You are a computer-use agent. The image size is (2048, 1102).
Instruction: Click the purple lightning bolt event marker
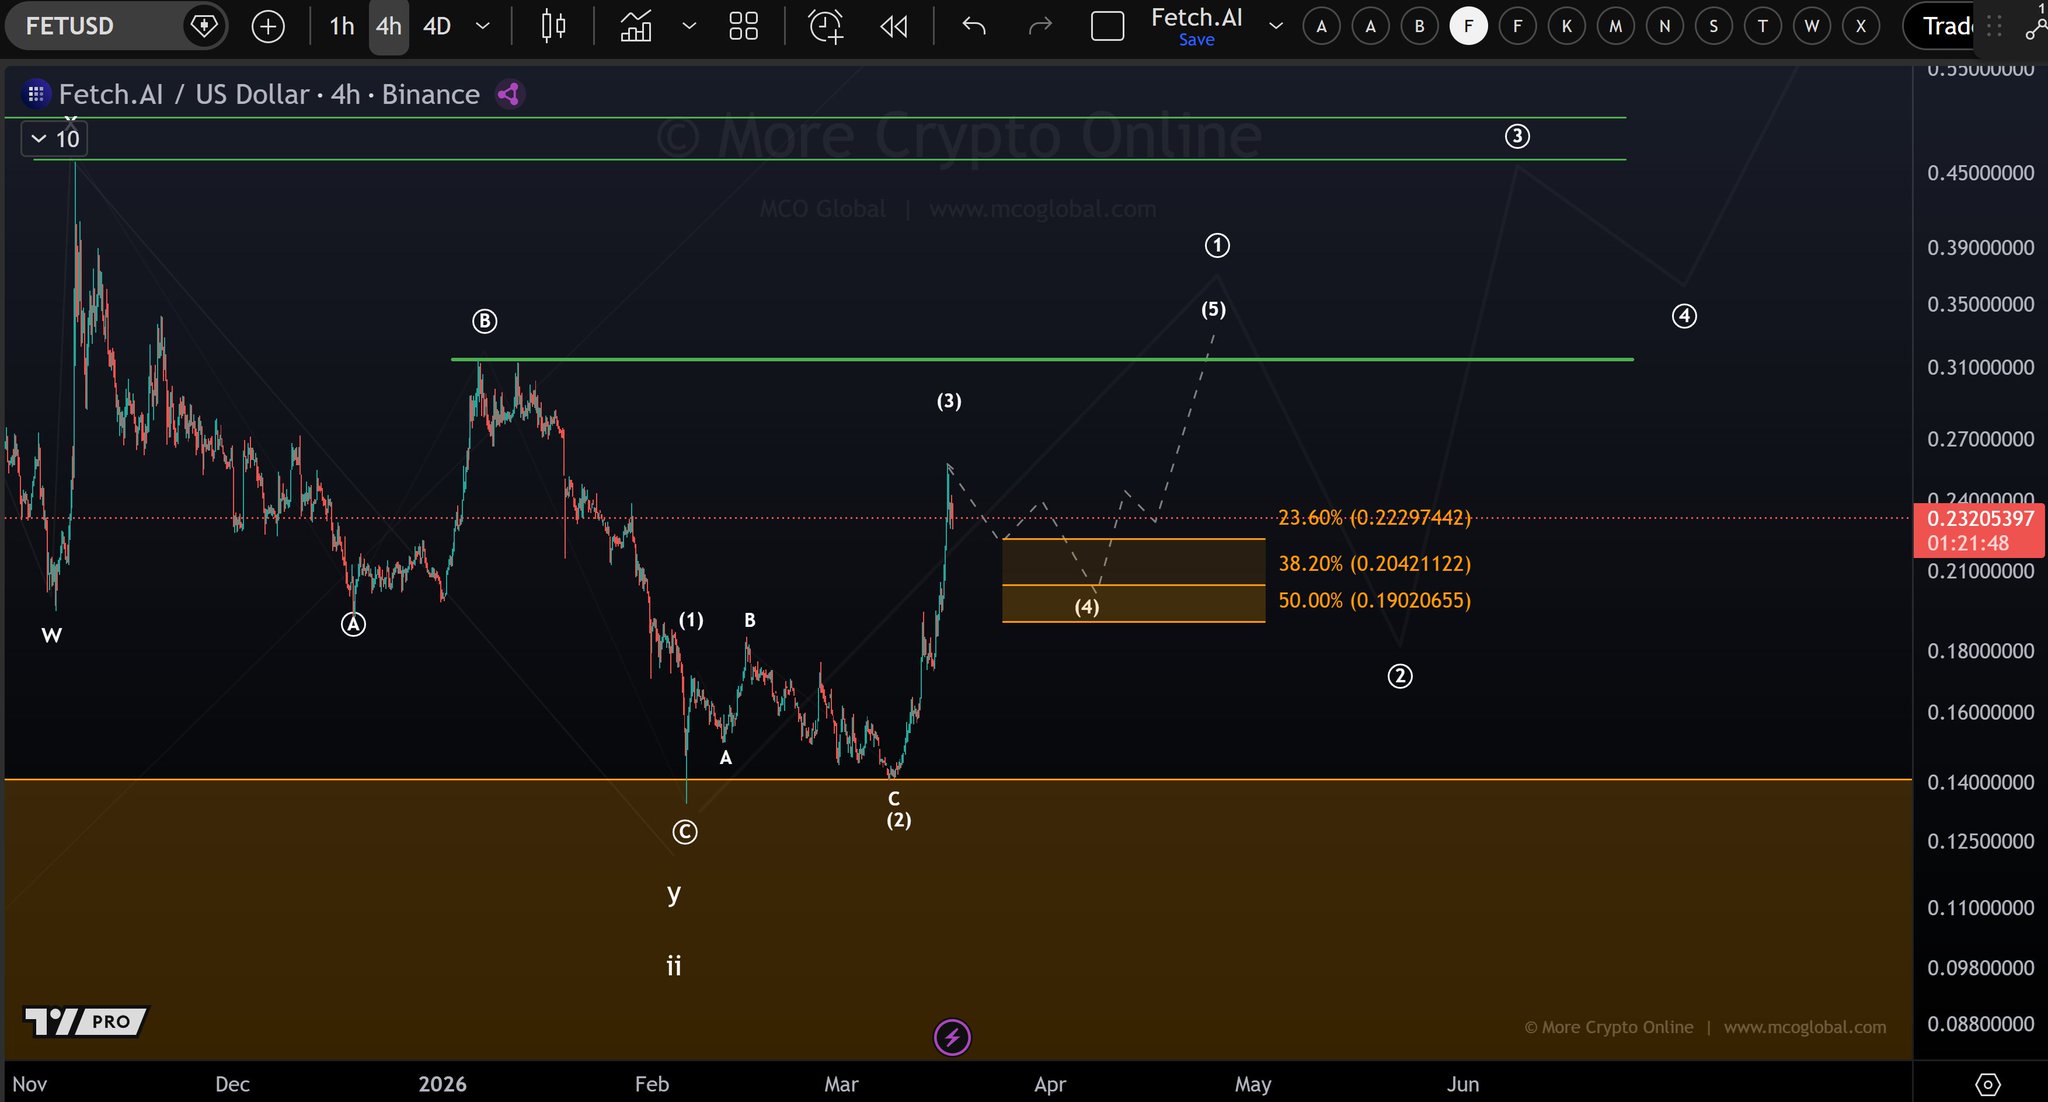pyautogui.click(x=952, y=1037)
